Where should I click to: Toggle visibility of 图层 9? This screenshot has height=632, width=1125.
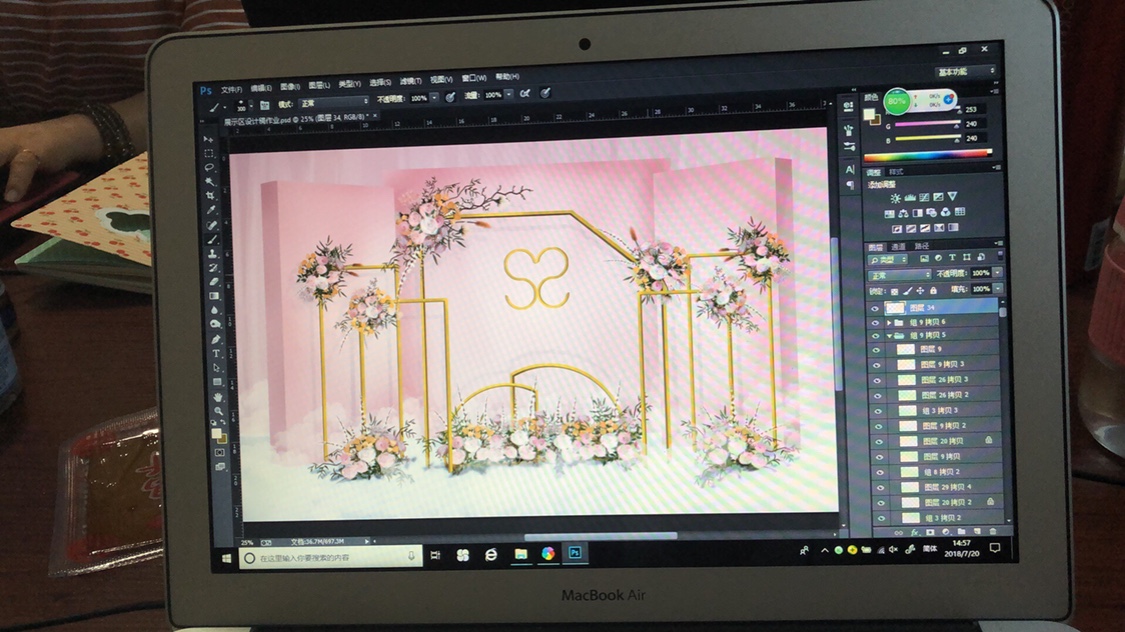[875, 350]
